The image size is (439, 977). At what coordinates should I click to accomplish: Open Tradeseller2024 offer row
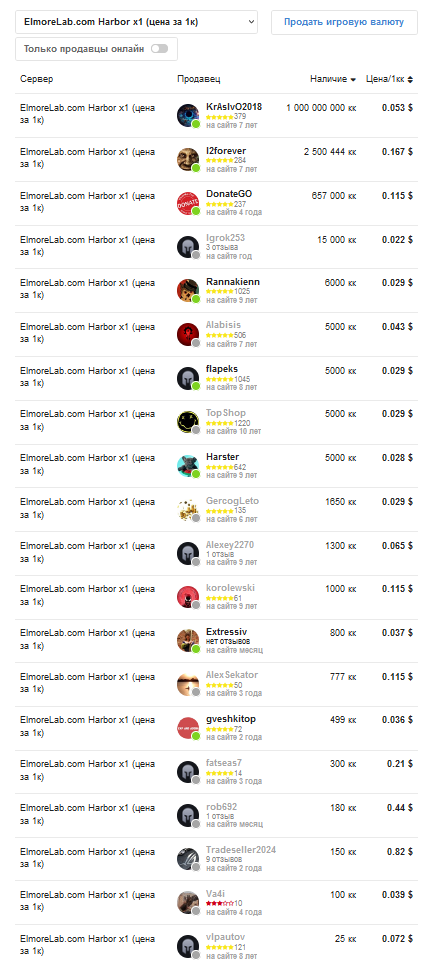tap(217, 859)
